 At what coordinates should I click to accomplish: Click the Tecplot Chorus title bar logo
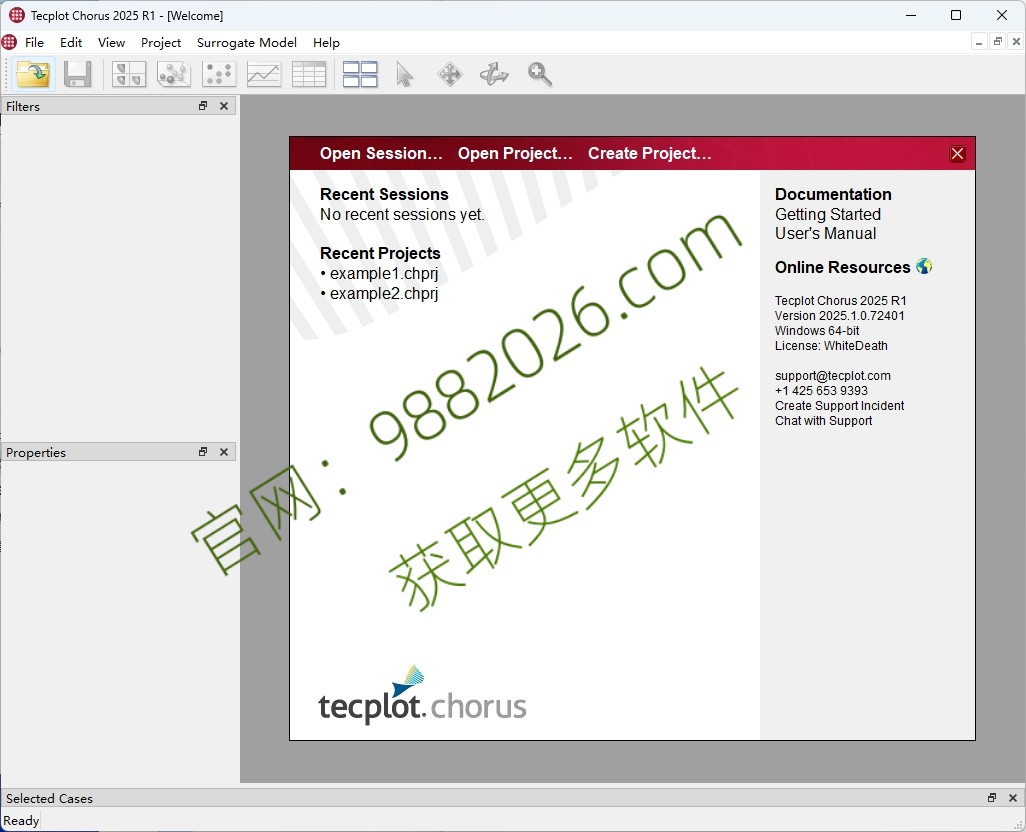(x=16, y=15)
